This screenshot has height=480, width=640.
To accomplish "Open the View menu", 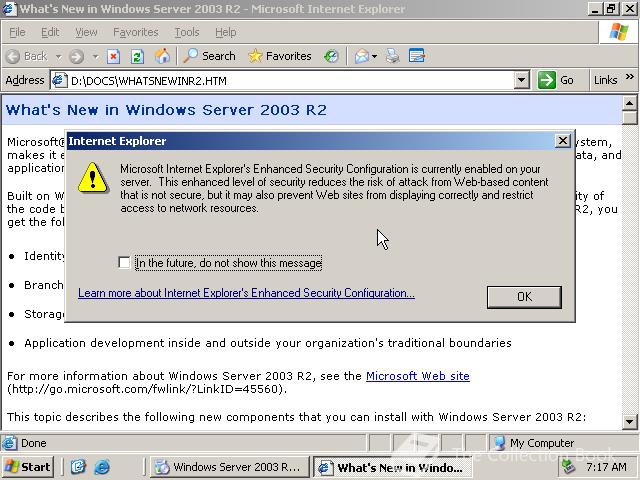I will [x=86, y=32].
